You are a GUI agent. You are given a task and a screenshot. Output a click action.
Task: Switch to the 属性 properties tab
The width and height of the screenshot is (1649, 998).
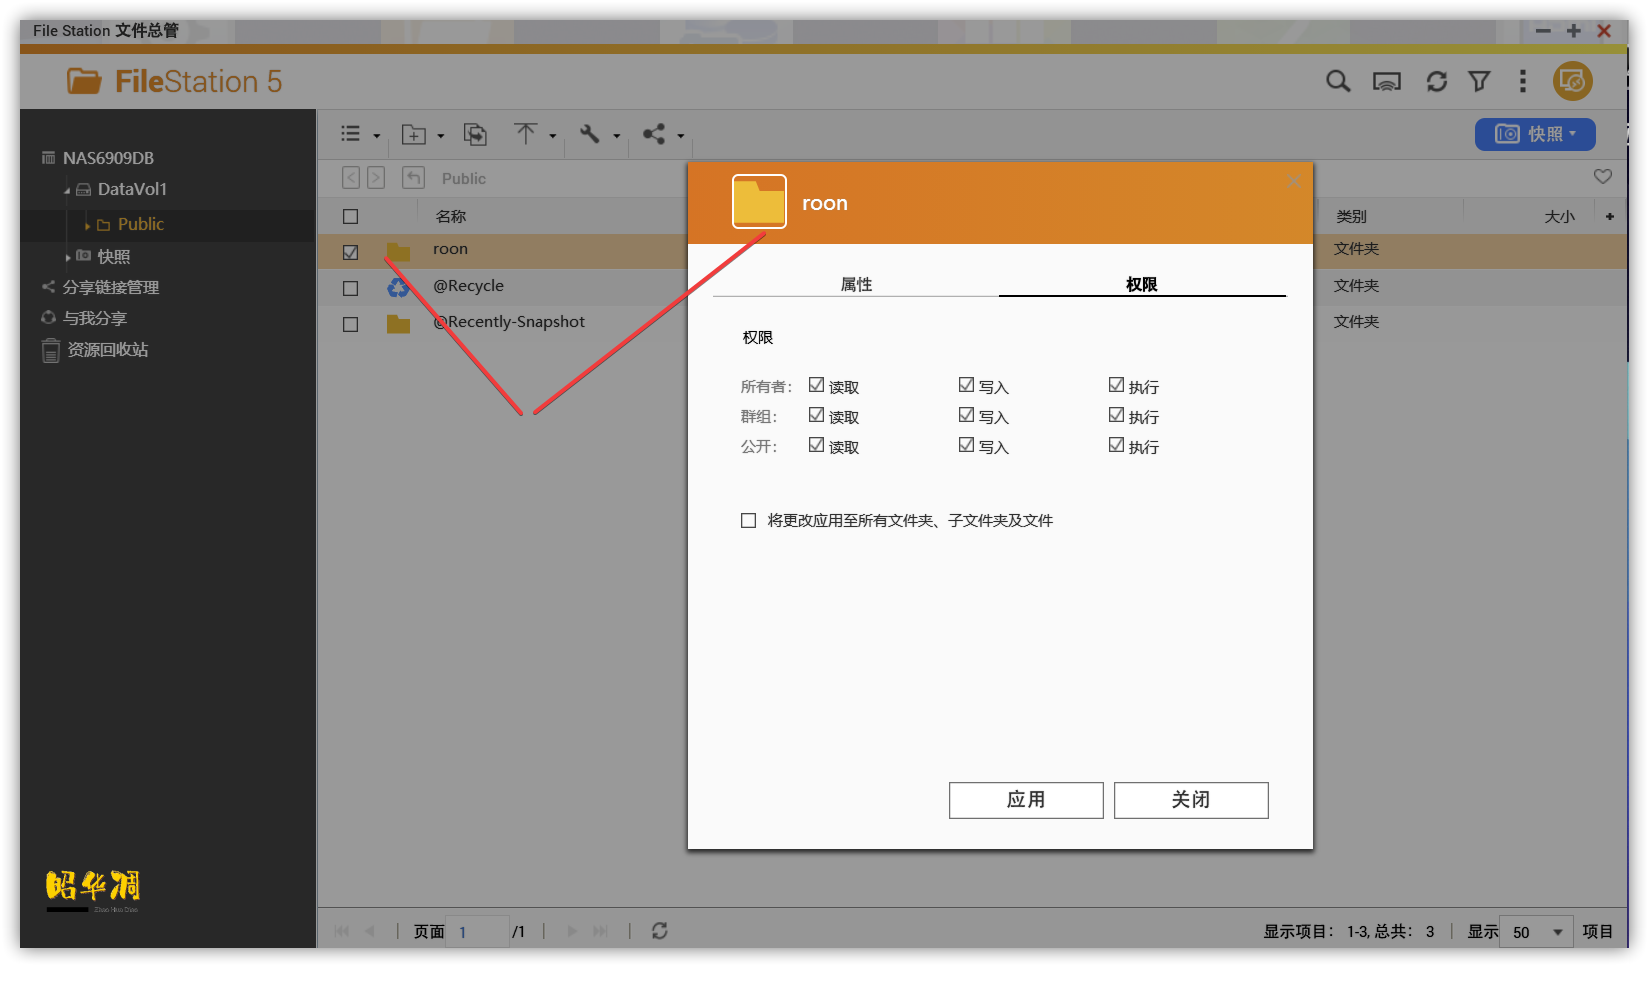(856, 284)
